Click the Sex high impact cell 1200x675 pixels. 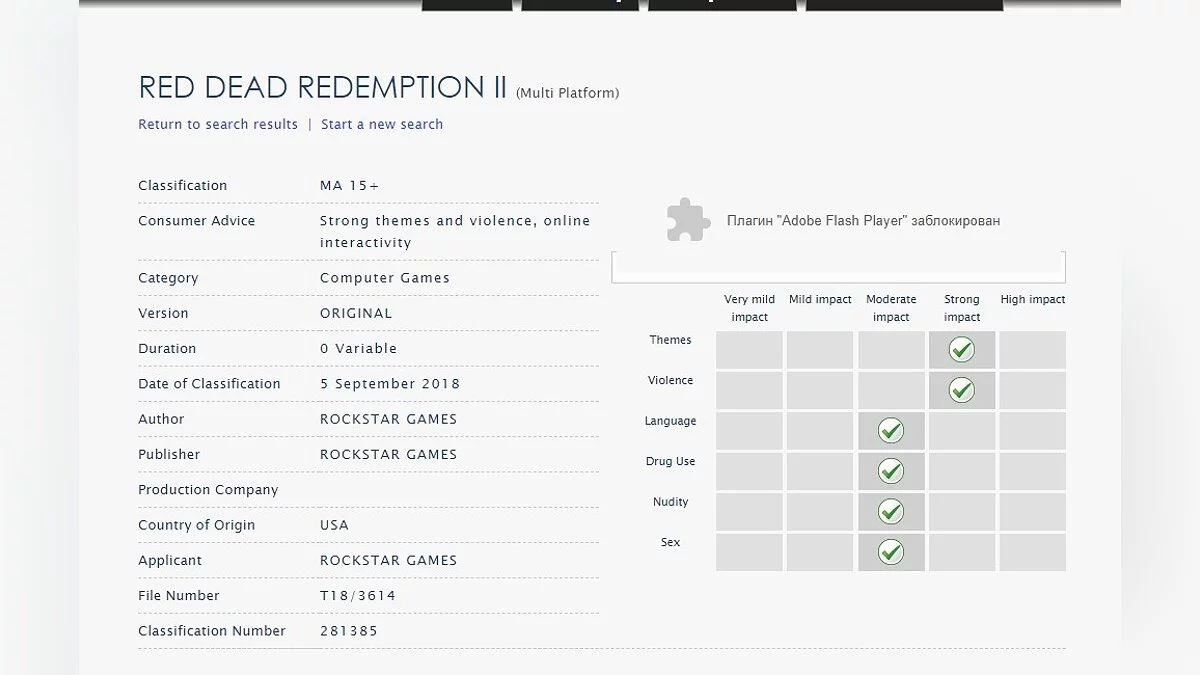coord(1033,552)
